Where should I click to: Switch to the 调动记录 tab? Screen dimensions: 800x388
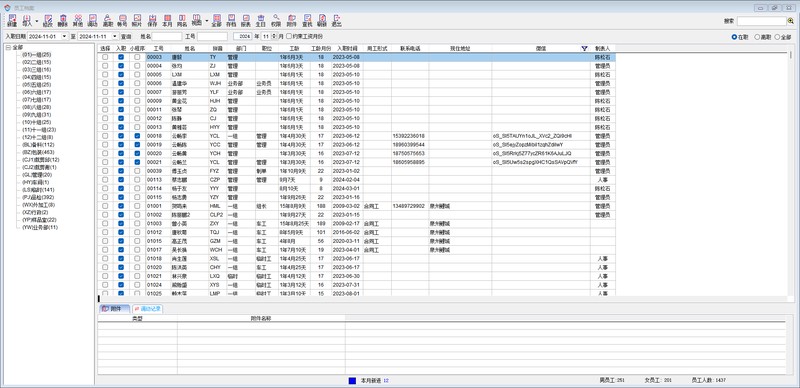click(x=148, y=309)
